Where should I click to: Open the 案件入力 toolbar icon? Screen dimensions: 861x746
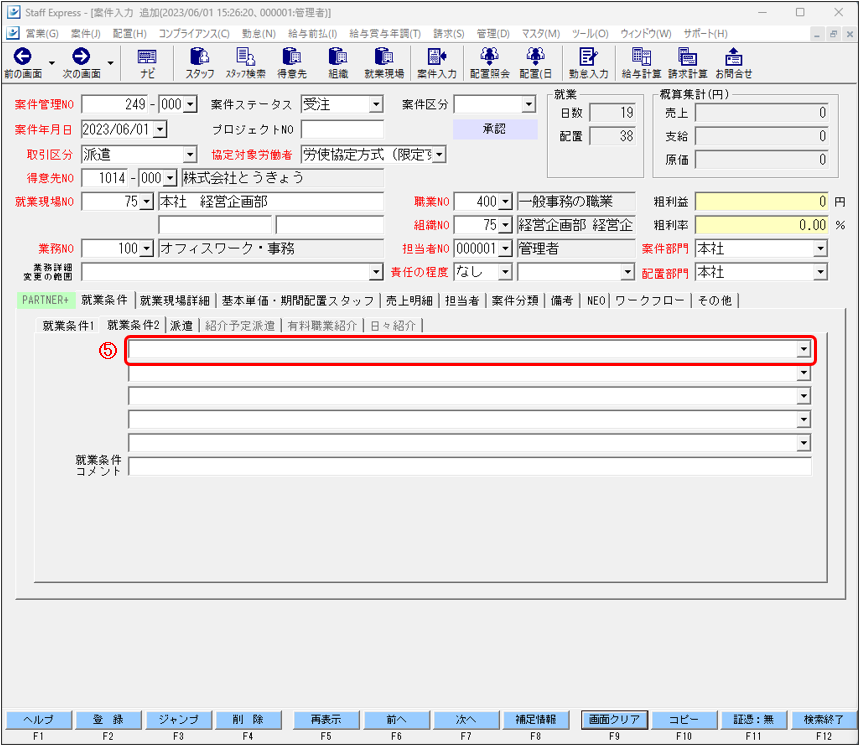tap(437, 57)
